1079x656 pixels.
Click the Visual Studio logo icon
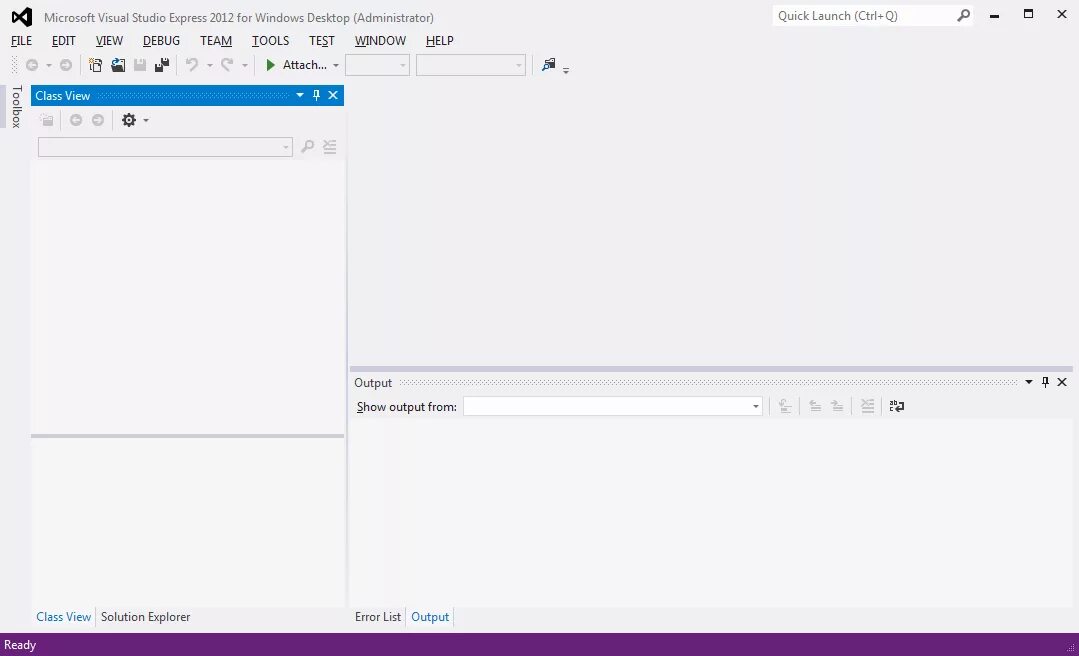point(21,17)
